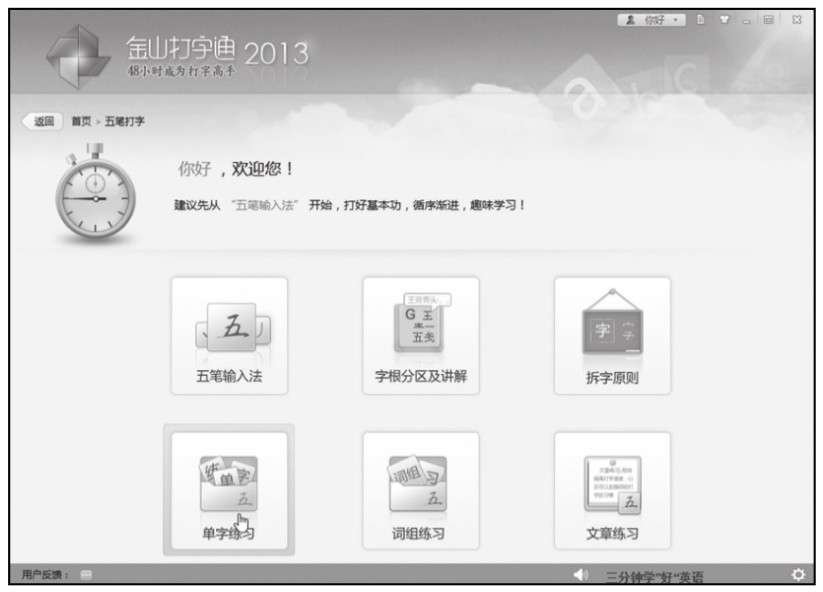Click the 五笔打字 breadcrumb item
Image resolution: width=823 pixels, height=592 pixels.
[x=124, y=121]
